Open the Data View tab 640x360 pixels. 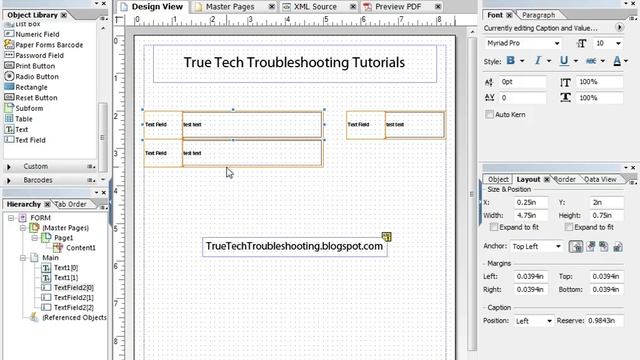(600, 179)
